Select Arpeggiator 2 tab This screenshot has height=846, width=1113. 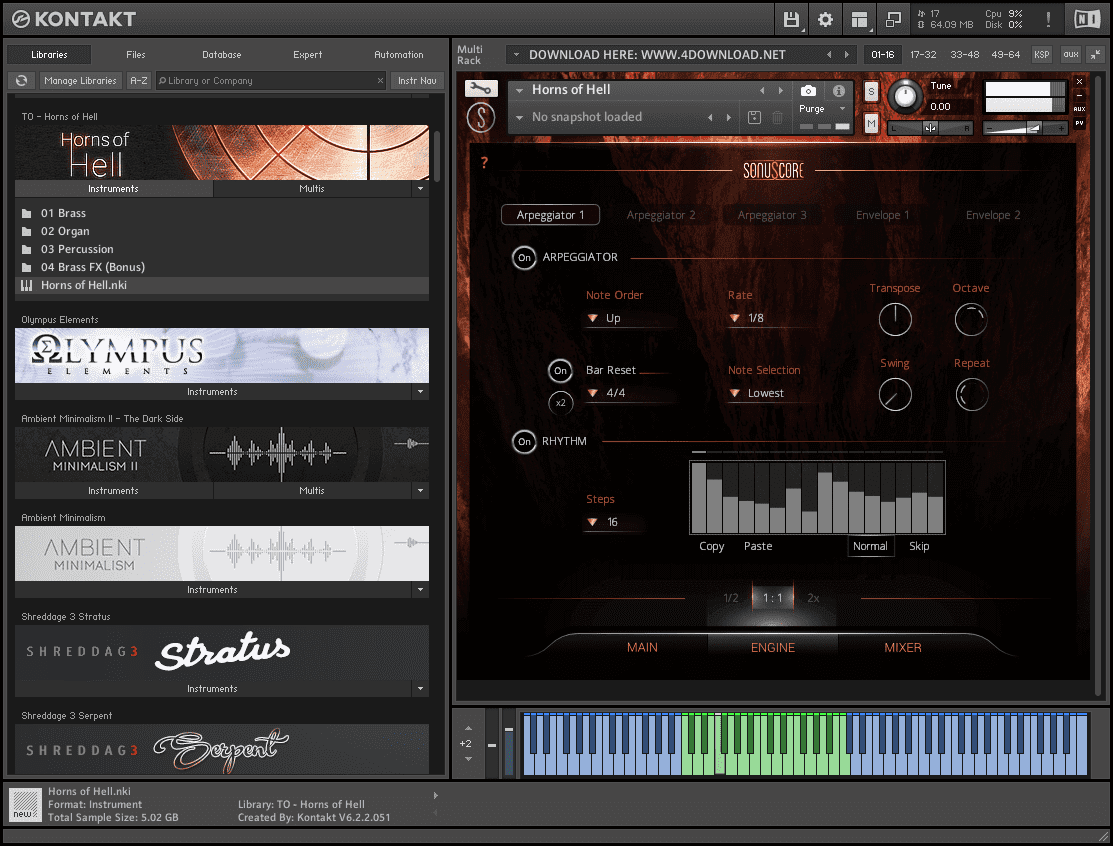click(x=661, y=215)
